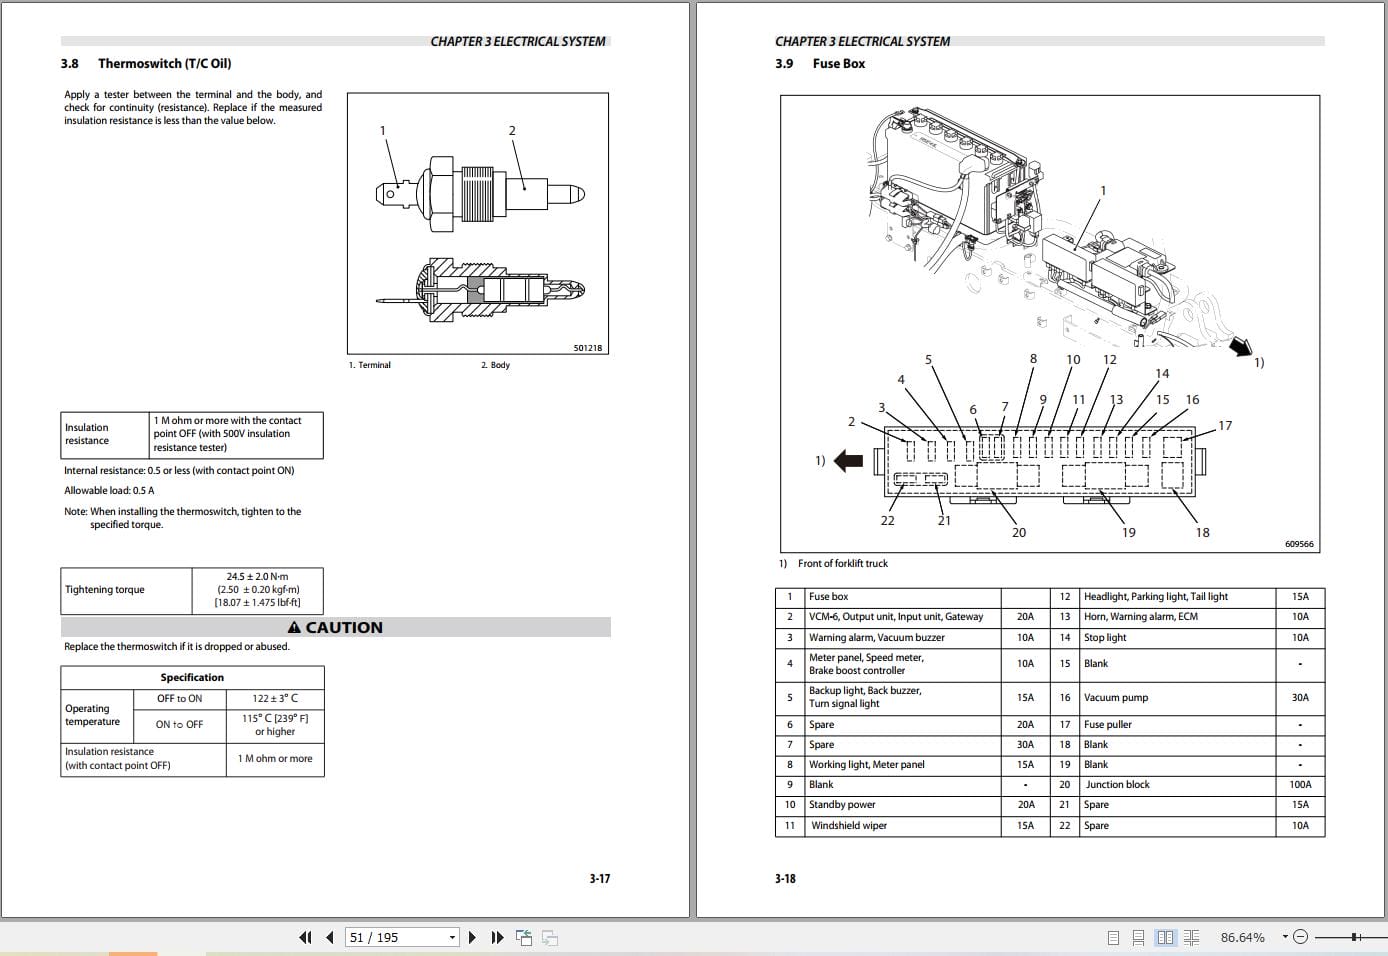1388x956 pixels.
Task: Click '1. Terminal' figure label
Action: pos(369,365)
